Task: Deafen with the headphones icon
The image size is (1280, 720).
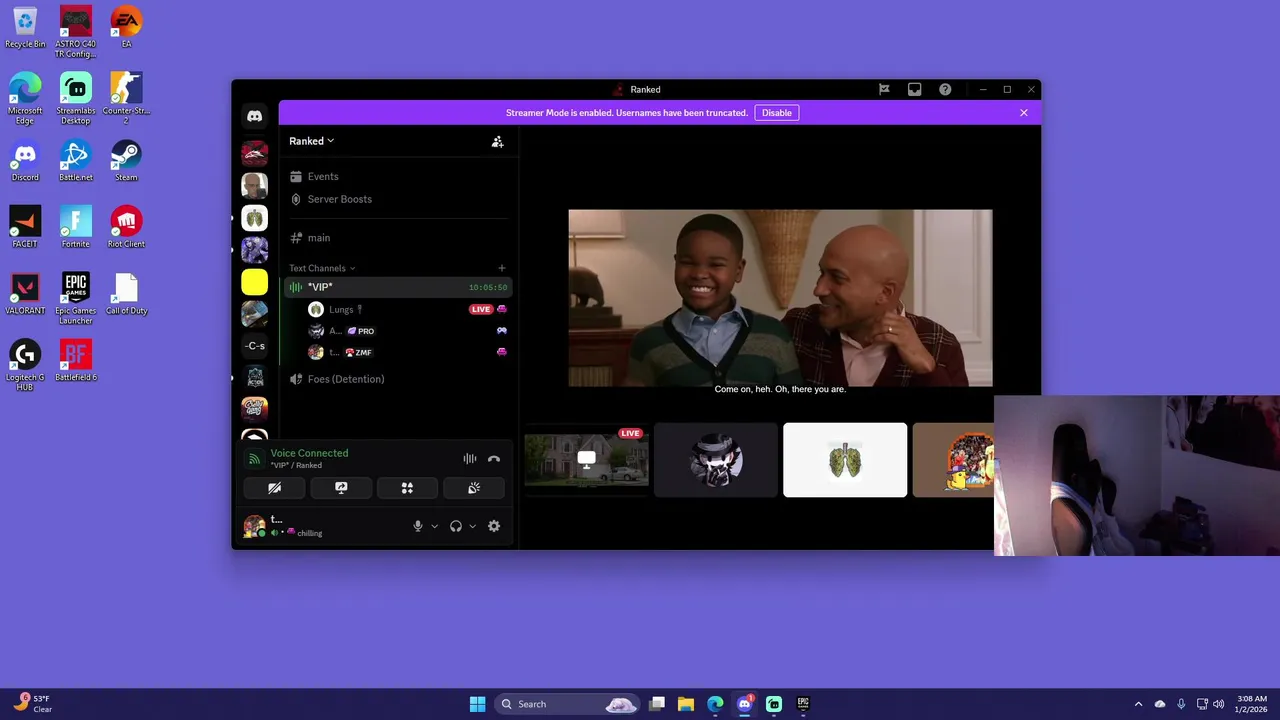Action: click(456, 526)
